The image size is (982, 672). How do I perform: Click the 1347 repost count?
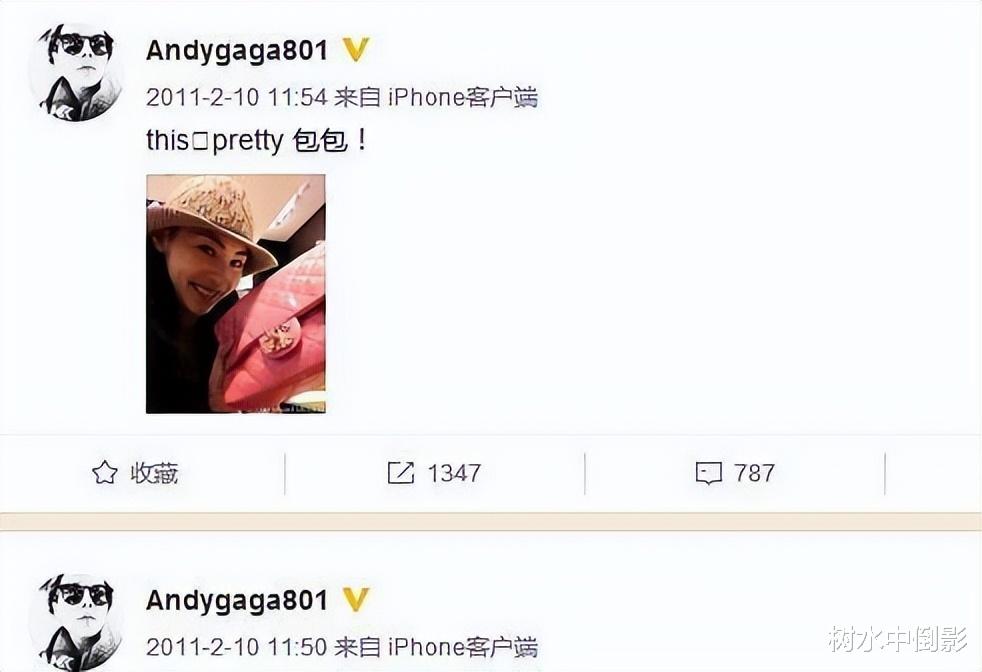pos(454,473)
